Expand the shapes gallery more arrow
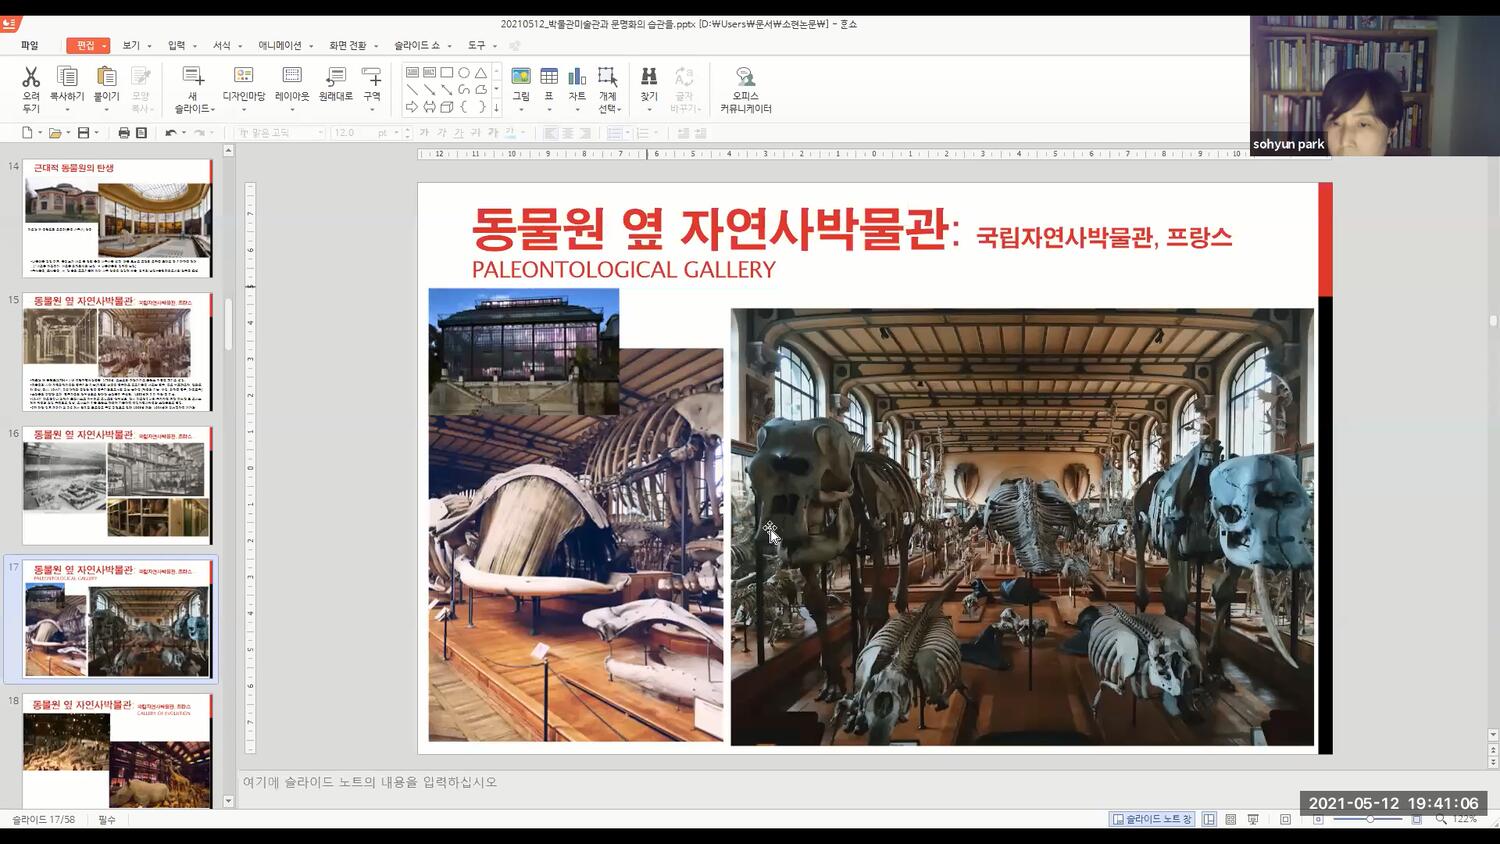The image size is (1500, 844). [x=496, y=107]
